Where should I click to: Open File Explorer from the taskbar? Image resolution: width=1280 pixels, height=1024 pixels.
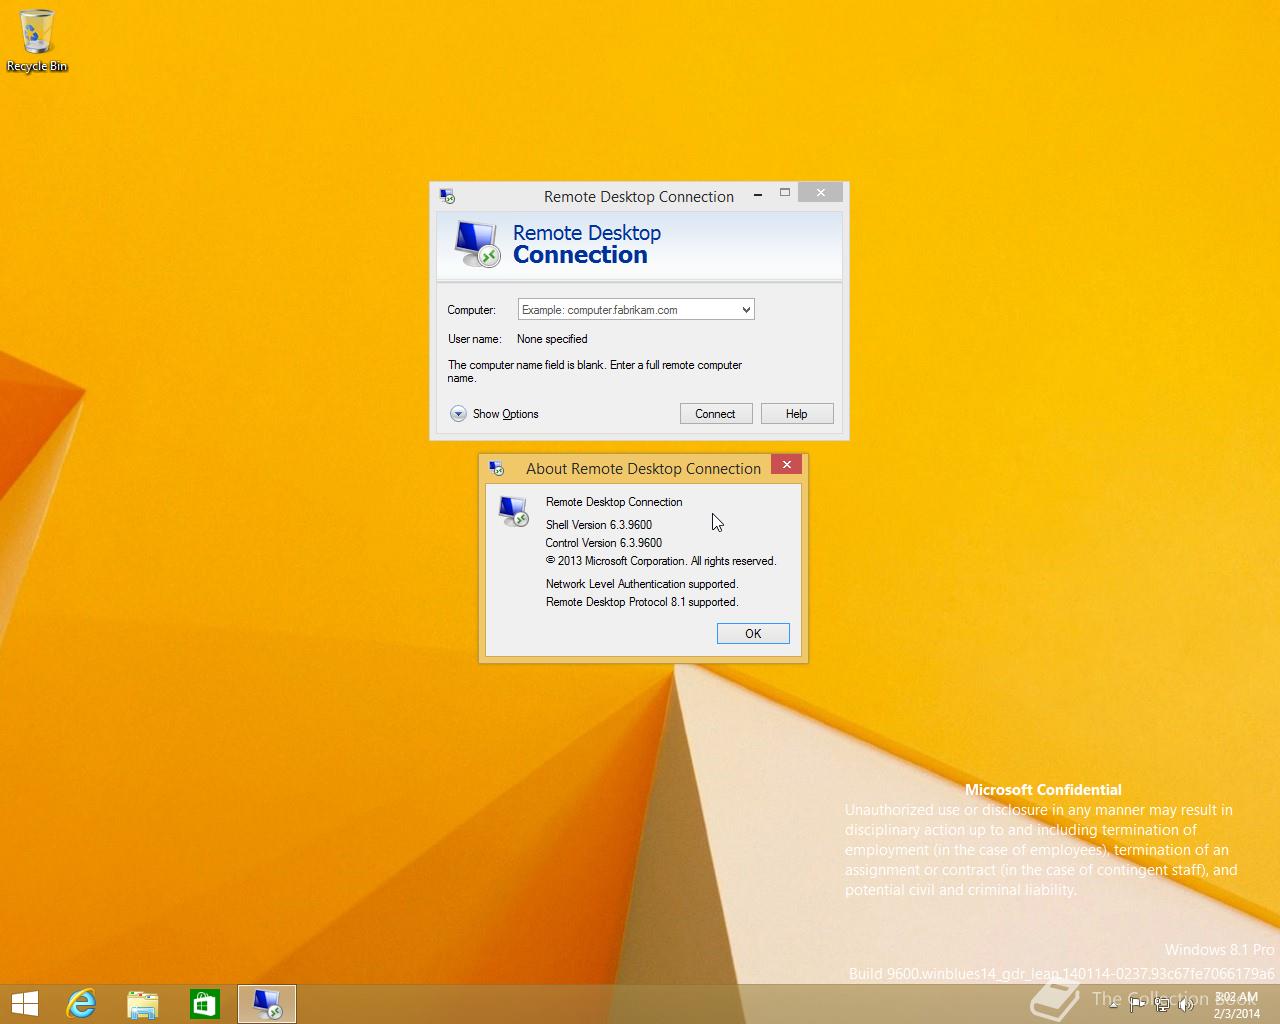pyautogui.click(x=143, y=1003)
